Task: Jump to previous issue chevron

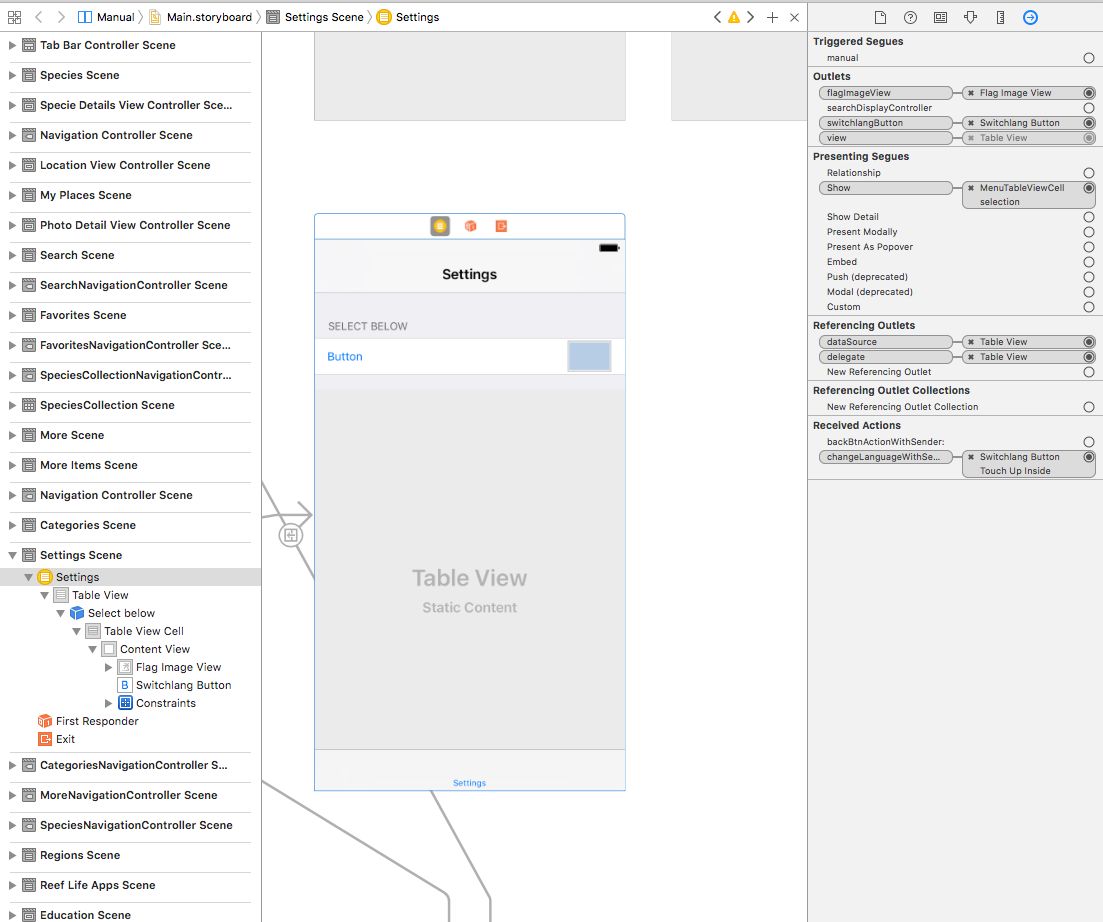Action: click(x=717, y=17)
